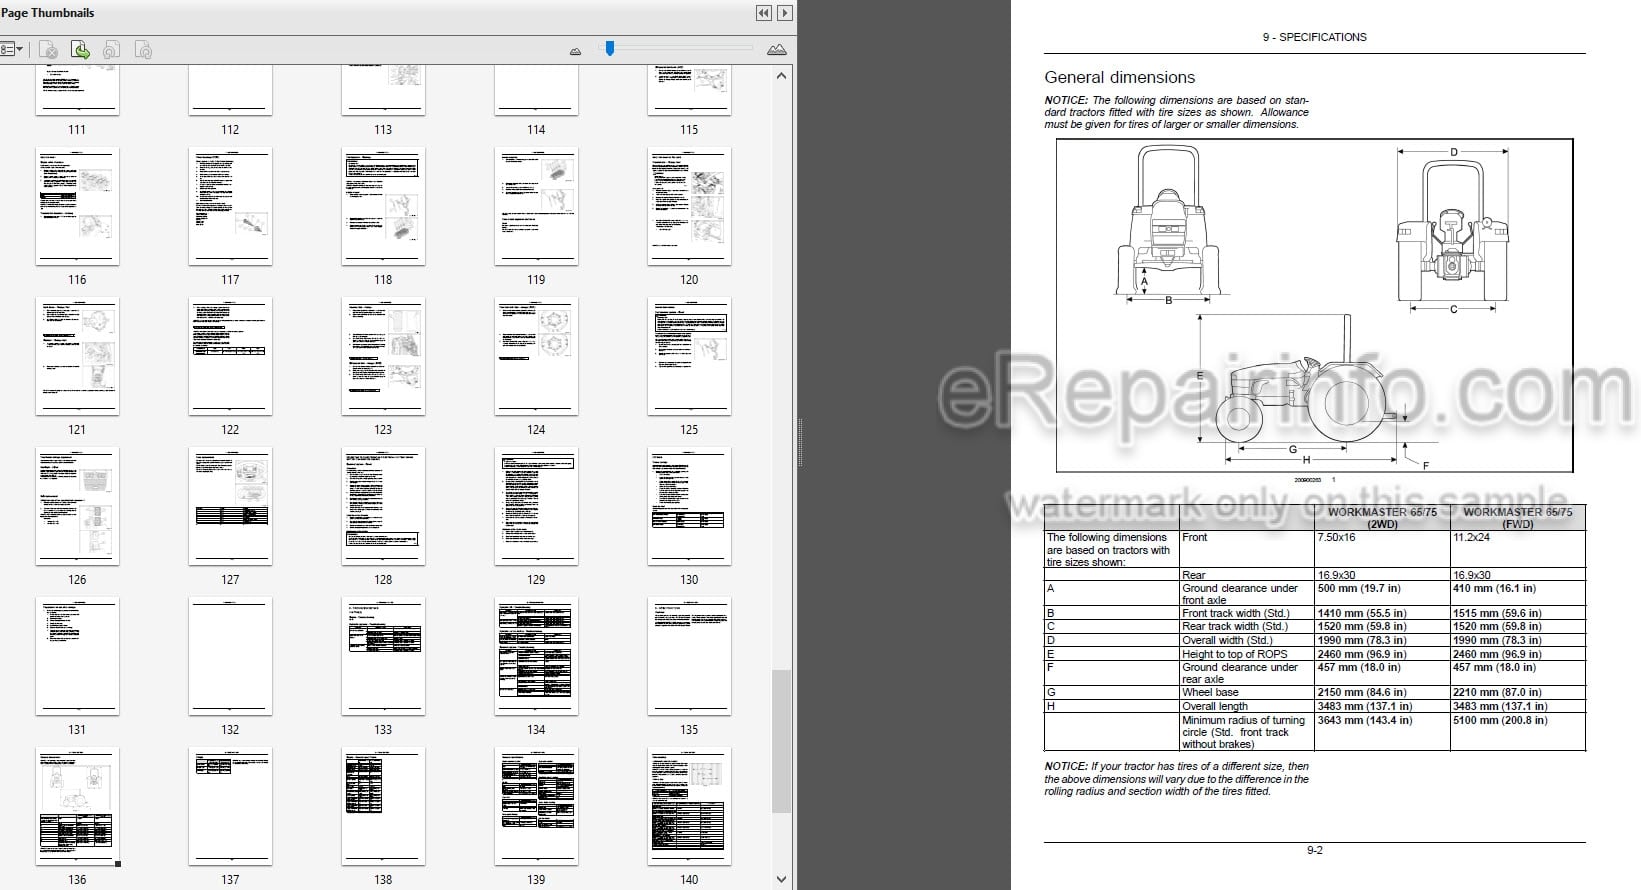The height and width of the screenshot is (890, 1641).
Task: Select page 120 thumbnail
Action: click(689, 206)
